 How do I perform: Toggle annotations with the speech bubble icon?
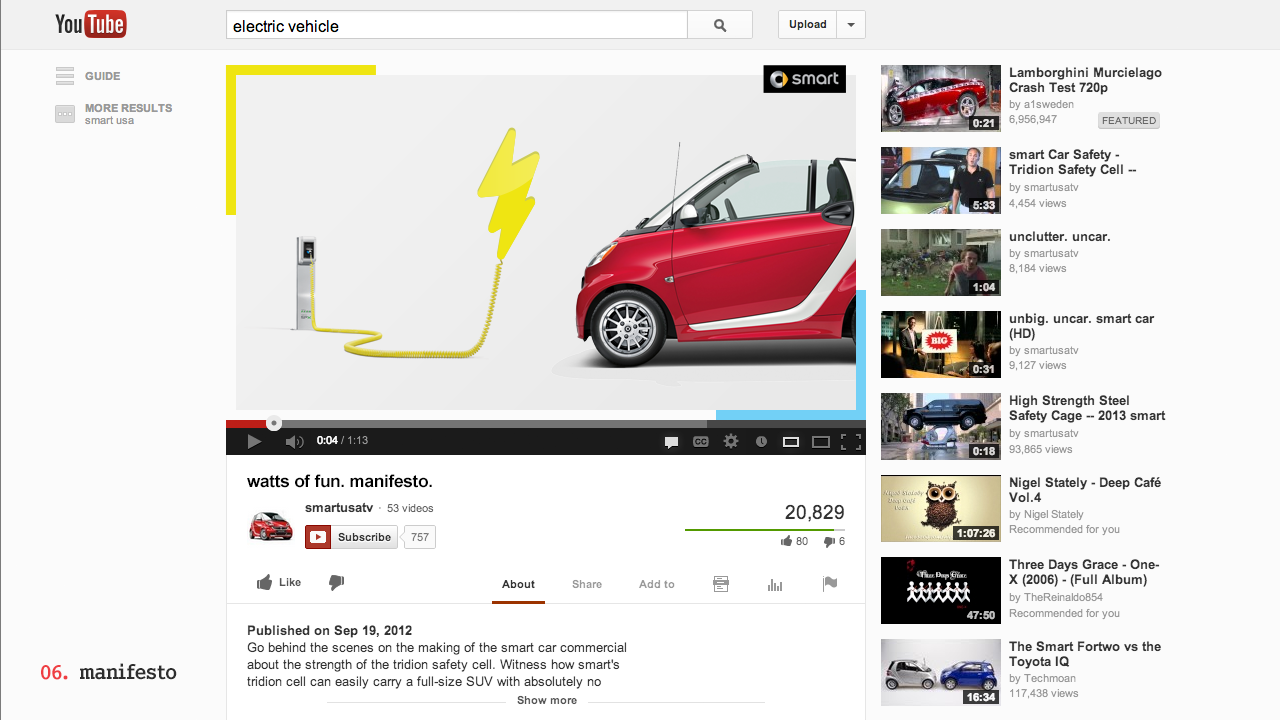coord(672,441)
